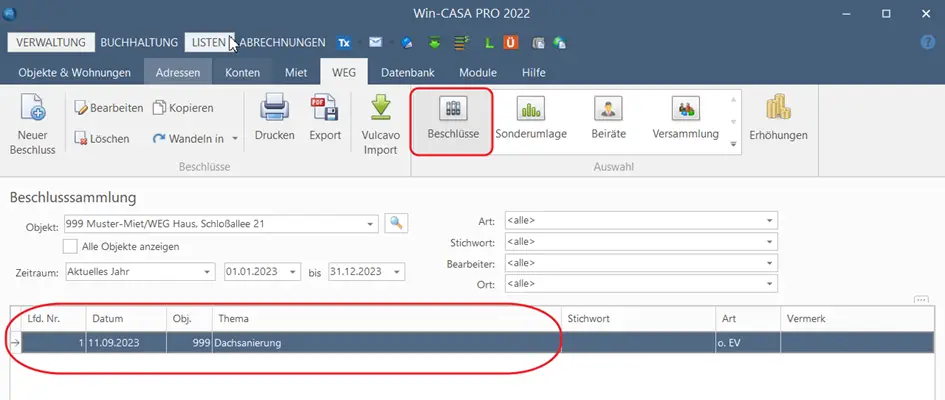Image resolution: width=945 pixels, height=400 pixels.
Task: Click the o. EV cell in Art column
Action: 748,343
